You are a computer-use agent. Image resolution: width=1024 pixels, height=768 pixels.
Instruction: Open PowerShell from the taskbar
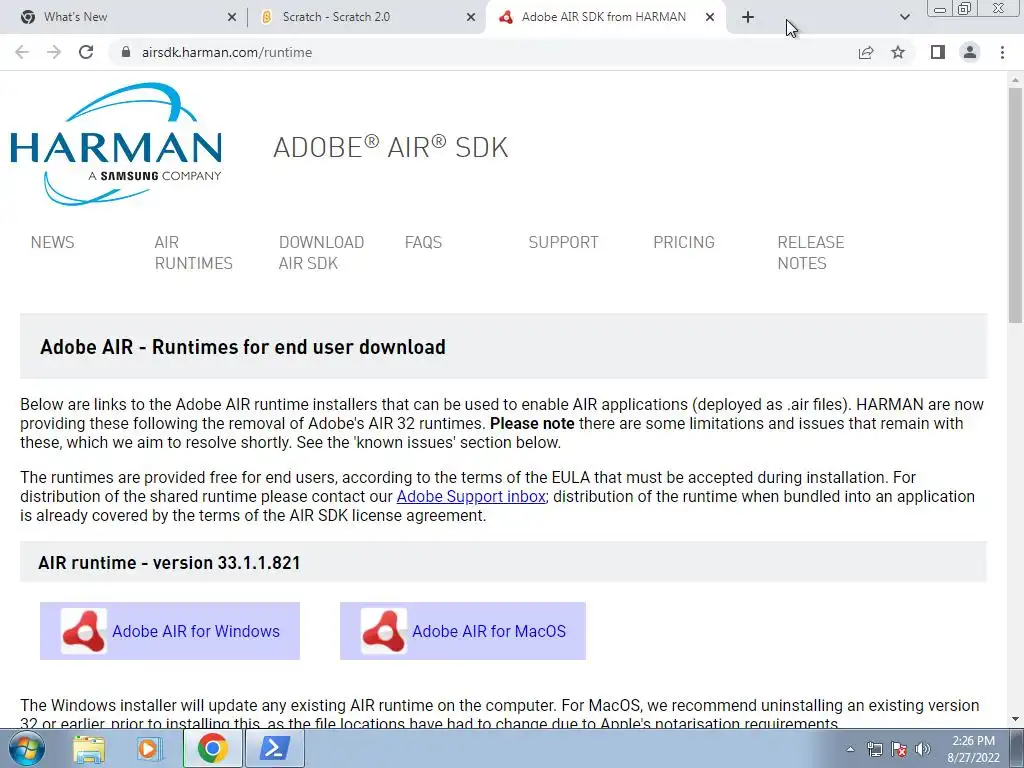274,748
